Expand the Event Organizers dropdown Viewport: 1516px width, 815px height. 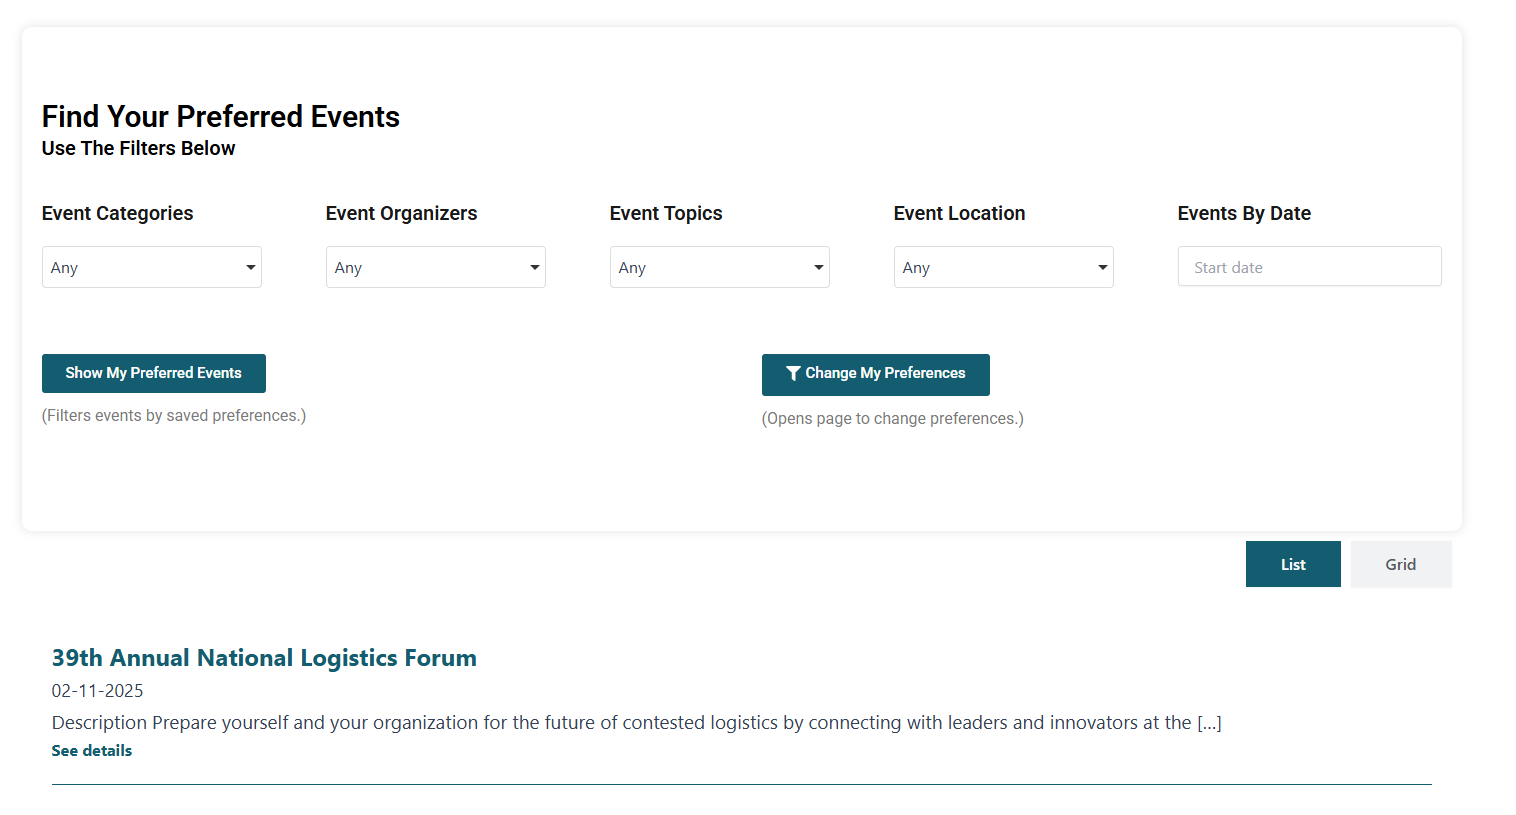pos(436,267)
